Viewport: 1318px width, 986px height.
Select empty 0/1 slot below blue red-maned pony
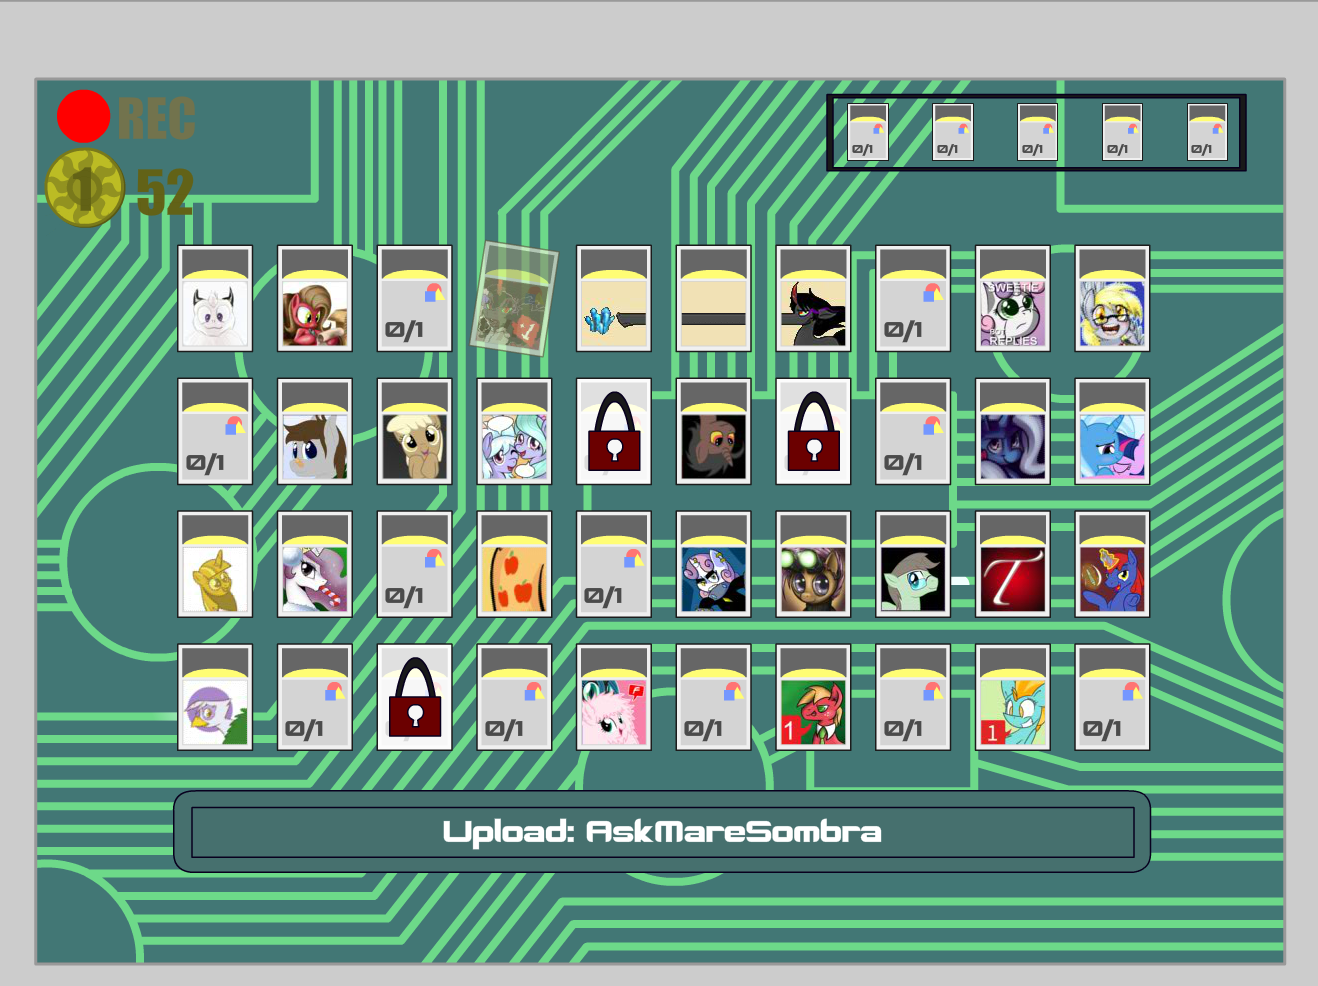(x=1113, y=697)
